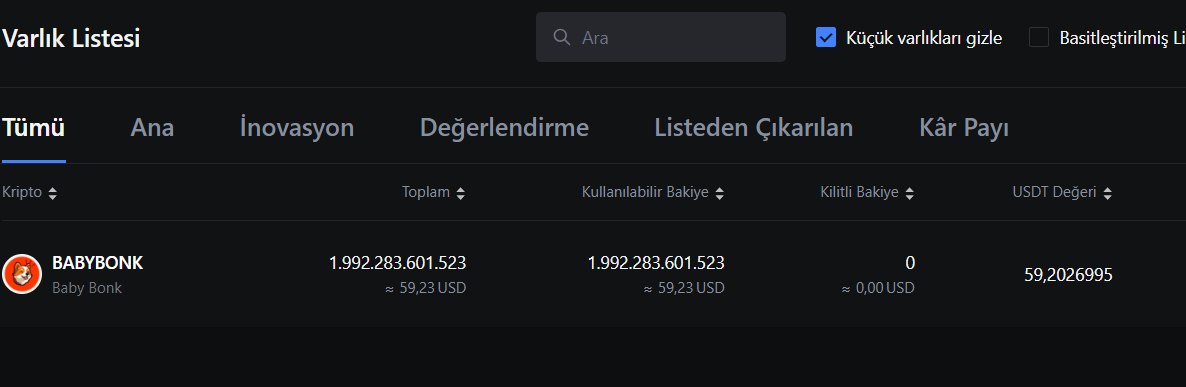Select the Tümü tab

click(x=33, y=128)
